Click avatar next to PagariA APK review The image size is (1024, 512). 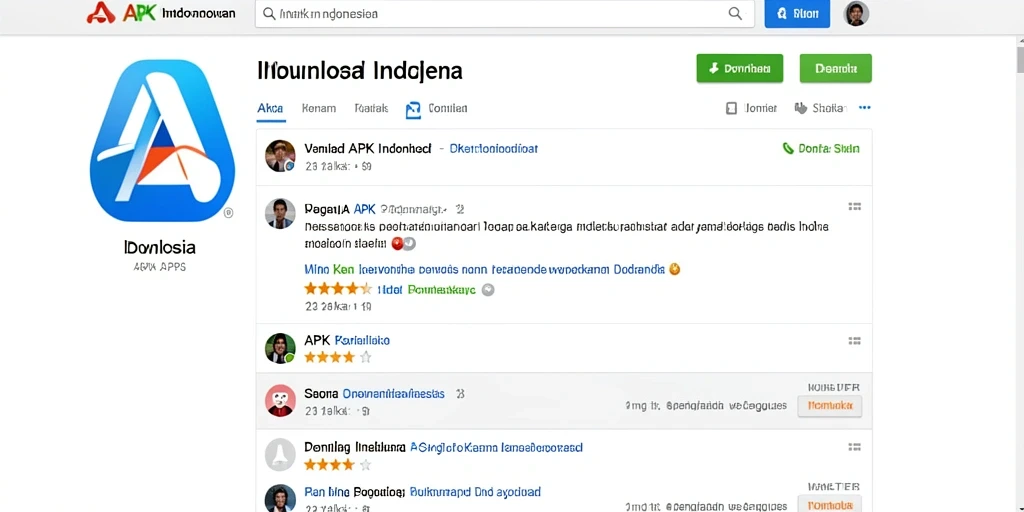pos(280,214)
